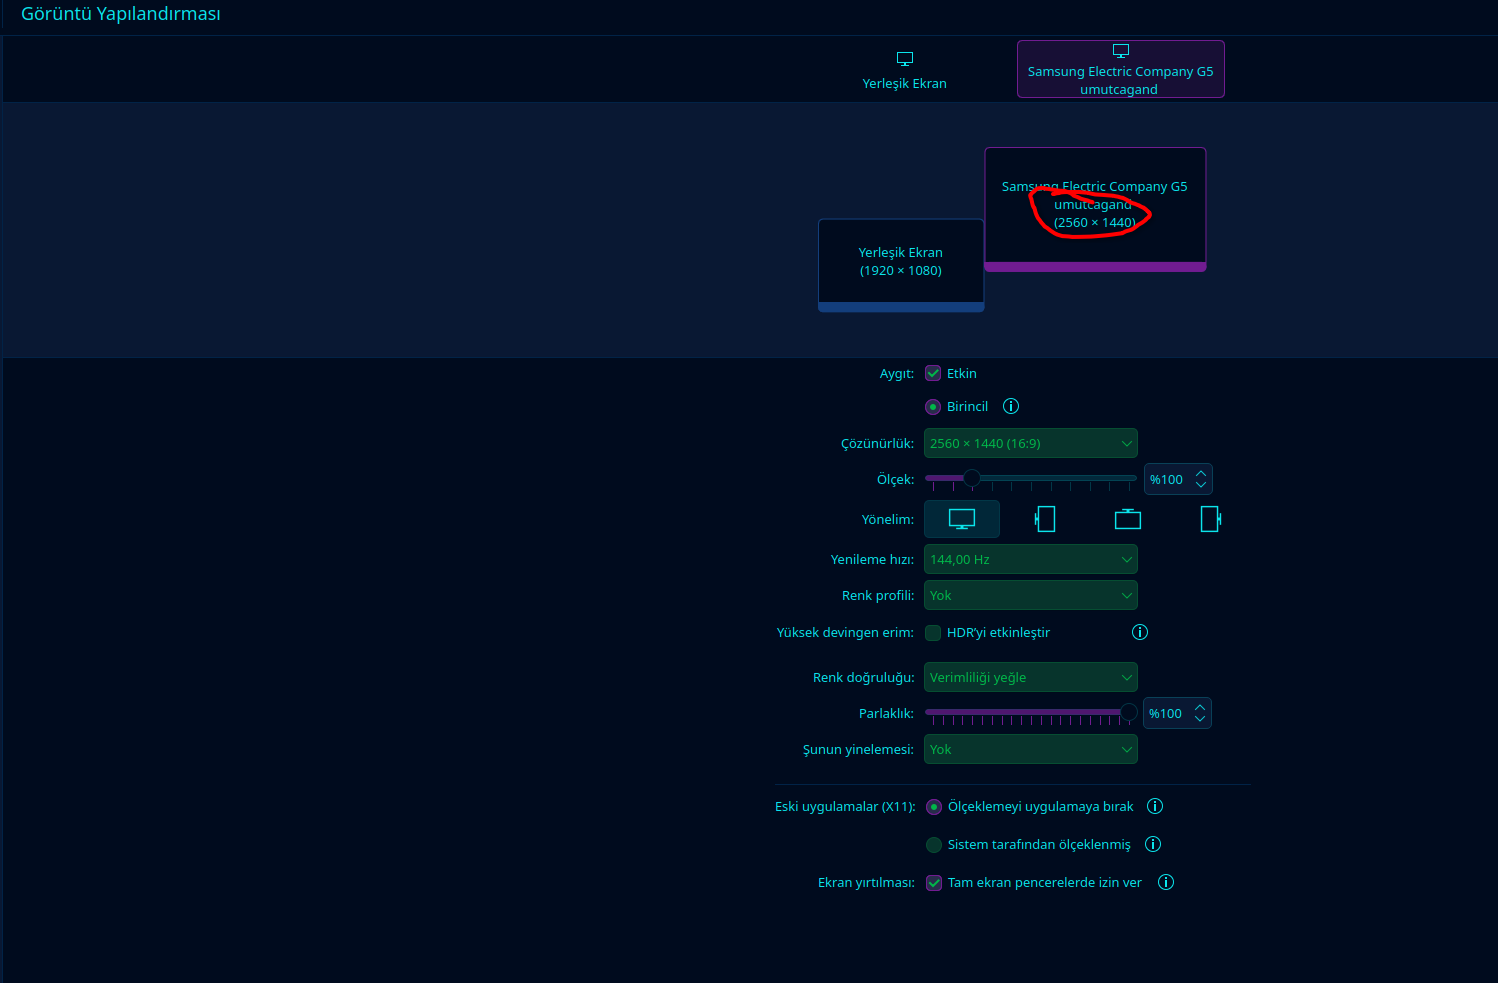Viewport: 1498px width, 983px height.
Task: Click the Yüksek devingen erim: label
Action: [846, 633]
